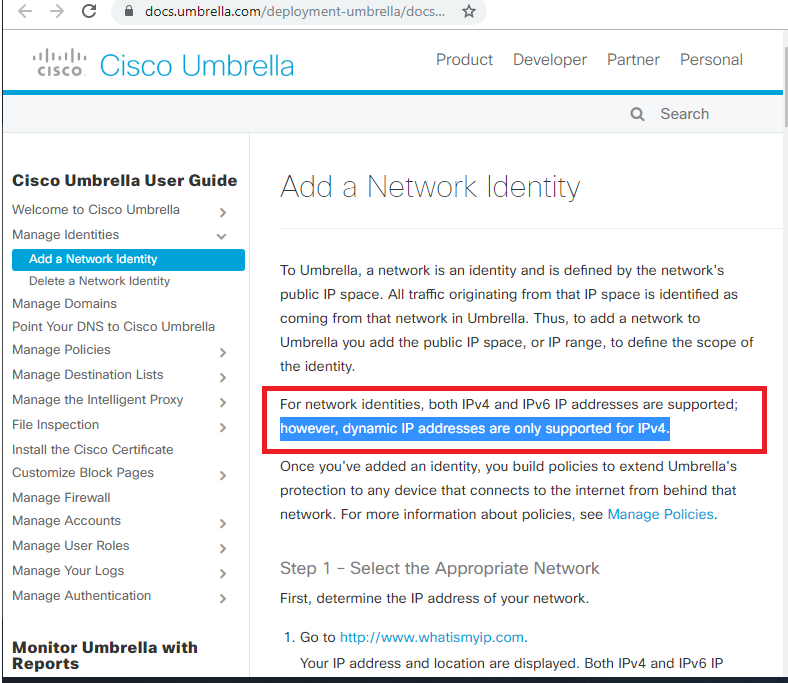Go back with the browser back arrow
Image resolution: width=788 pixels, height=683 pixels.
click(25, 11)
